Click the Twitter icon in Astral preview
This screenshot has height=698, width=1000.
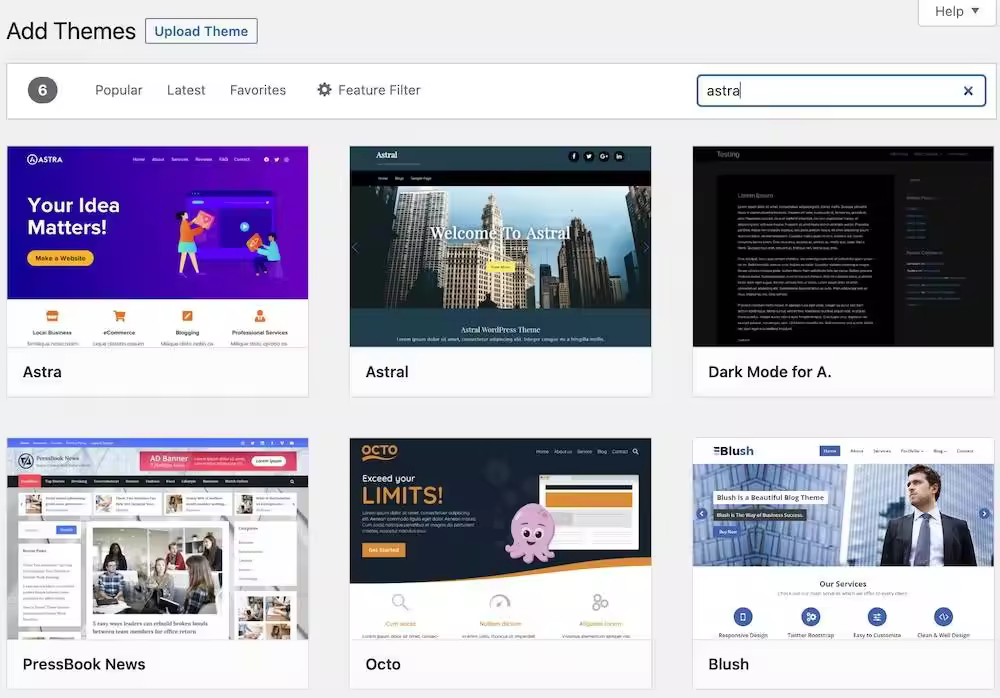coord(589,156)
